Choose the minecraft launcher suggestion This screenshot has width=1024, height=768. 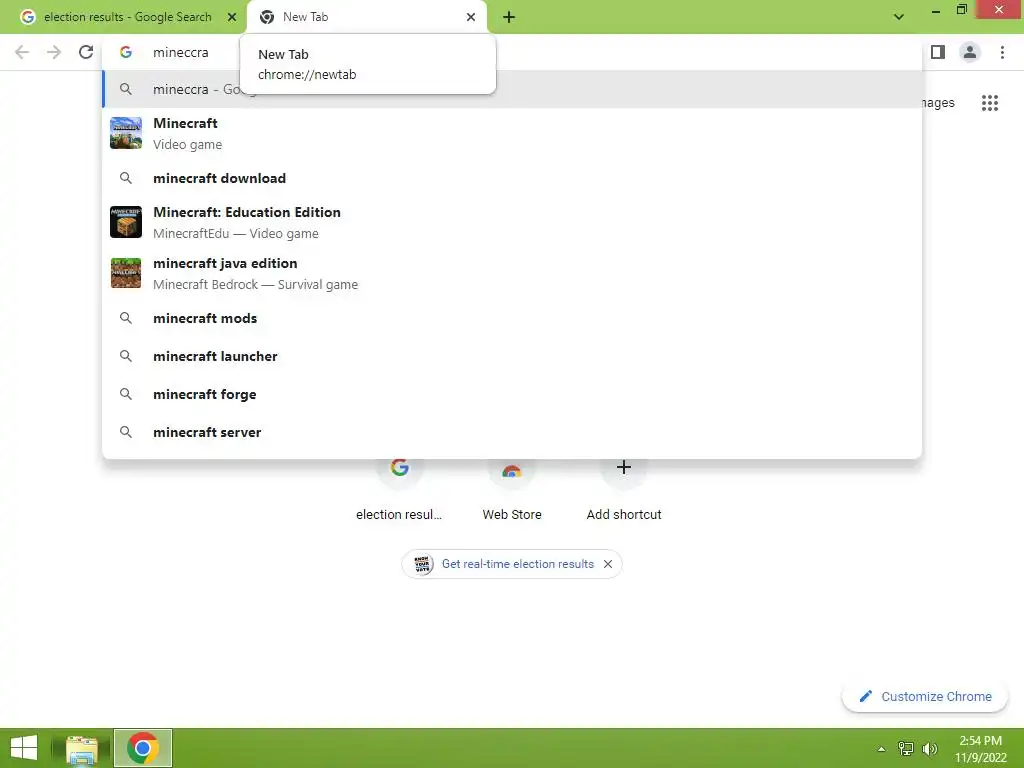pos(512,356)
